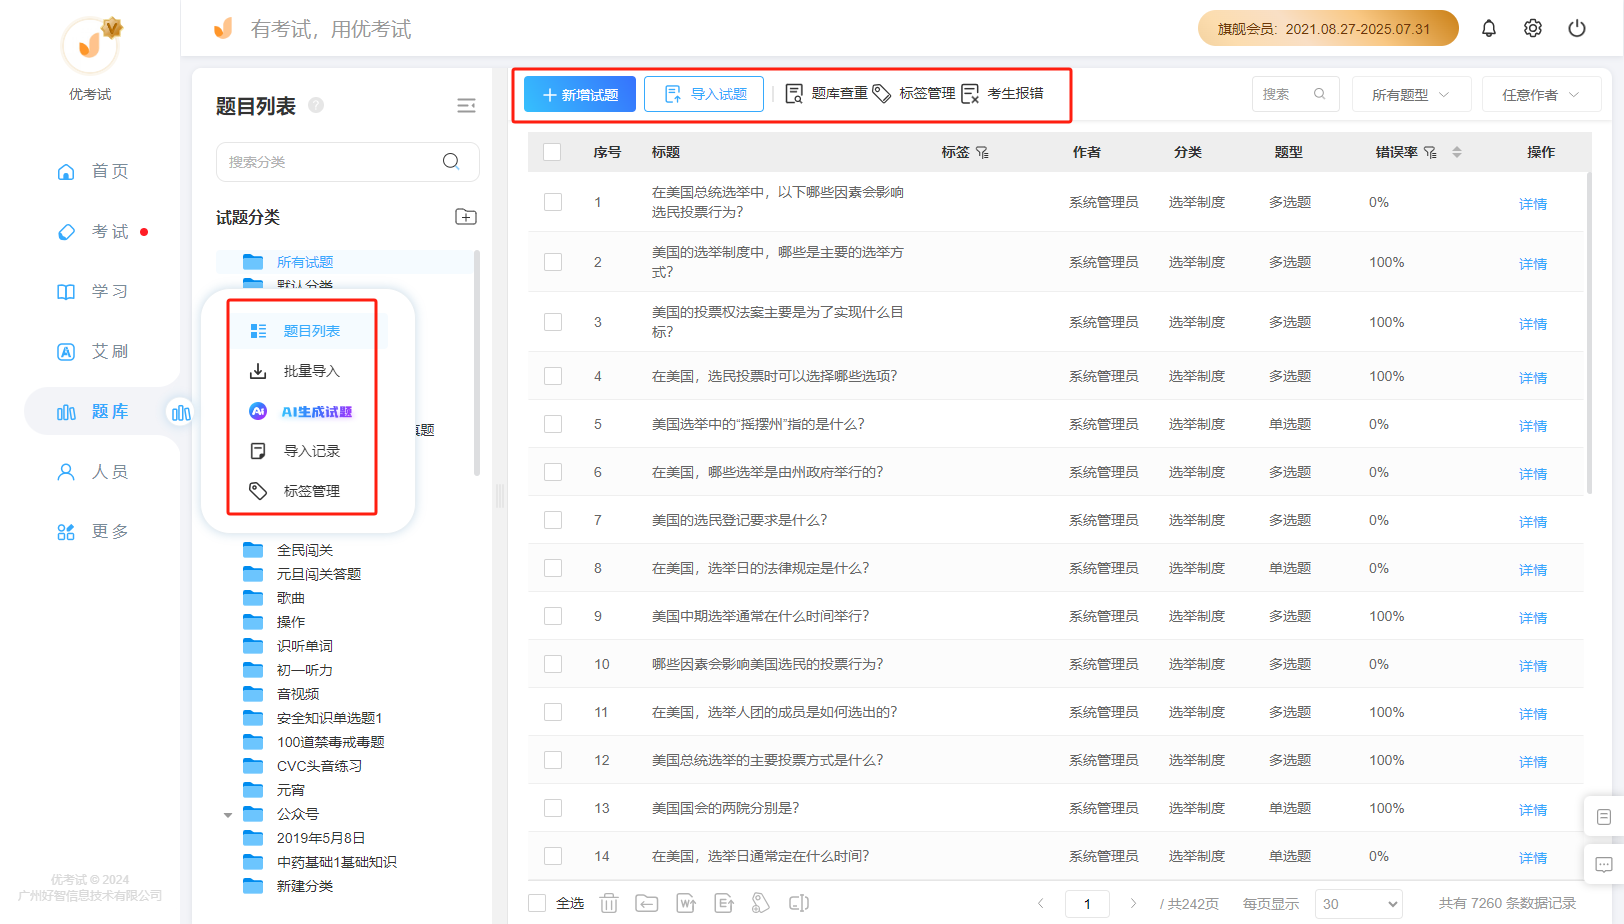The width and height of the screenshot is (1624, 924).
Task: Collapse the 公众号 folder arrow
Action: (x=228, y=815)
